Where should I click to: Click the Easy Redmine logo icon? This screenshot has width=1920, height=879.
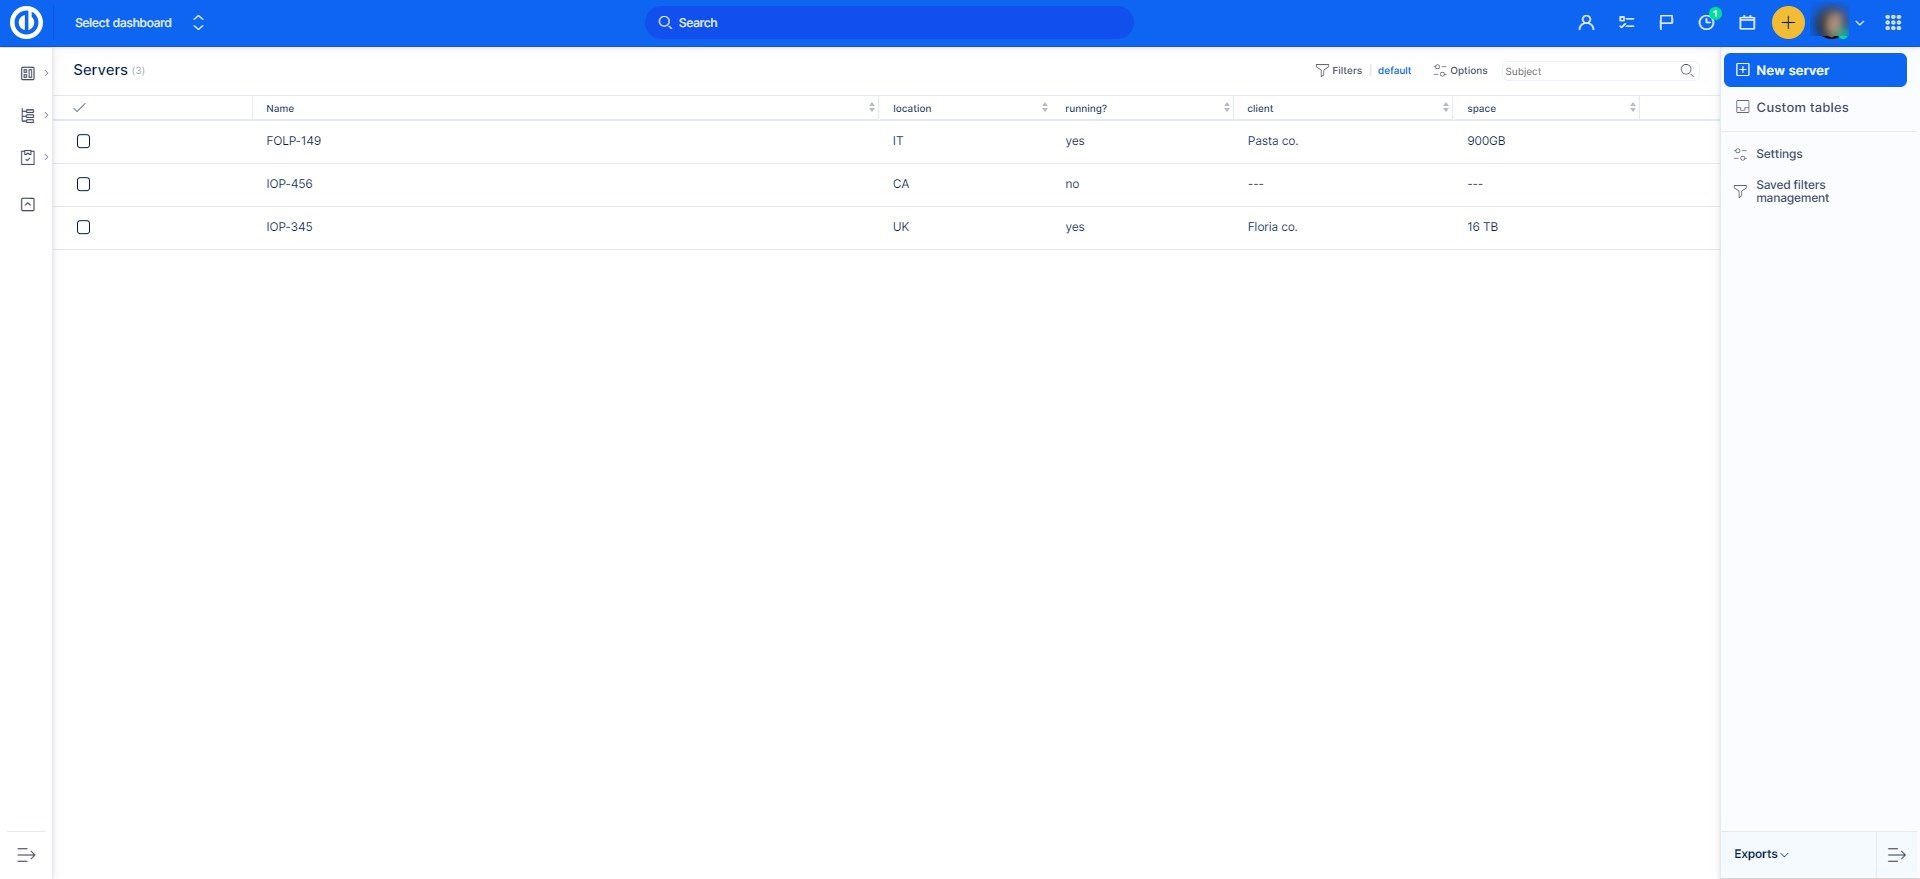(26, 22)
